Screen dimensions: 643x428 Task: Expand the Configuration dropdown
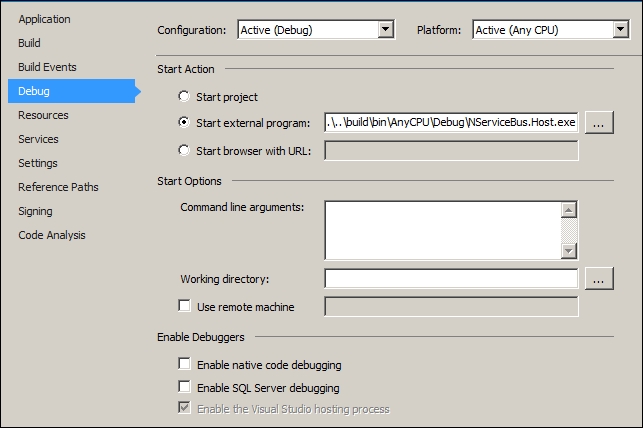point(385,30)
